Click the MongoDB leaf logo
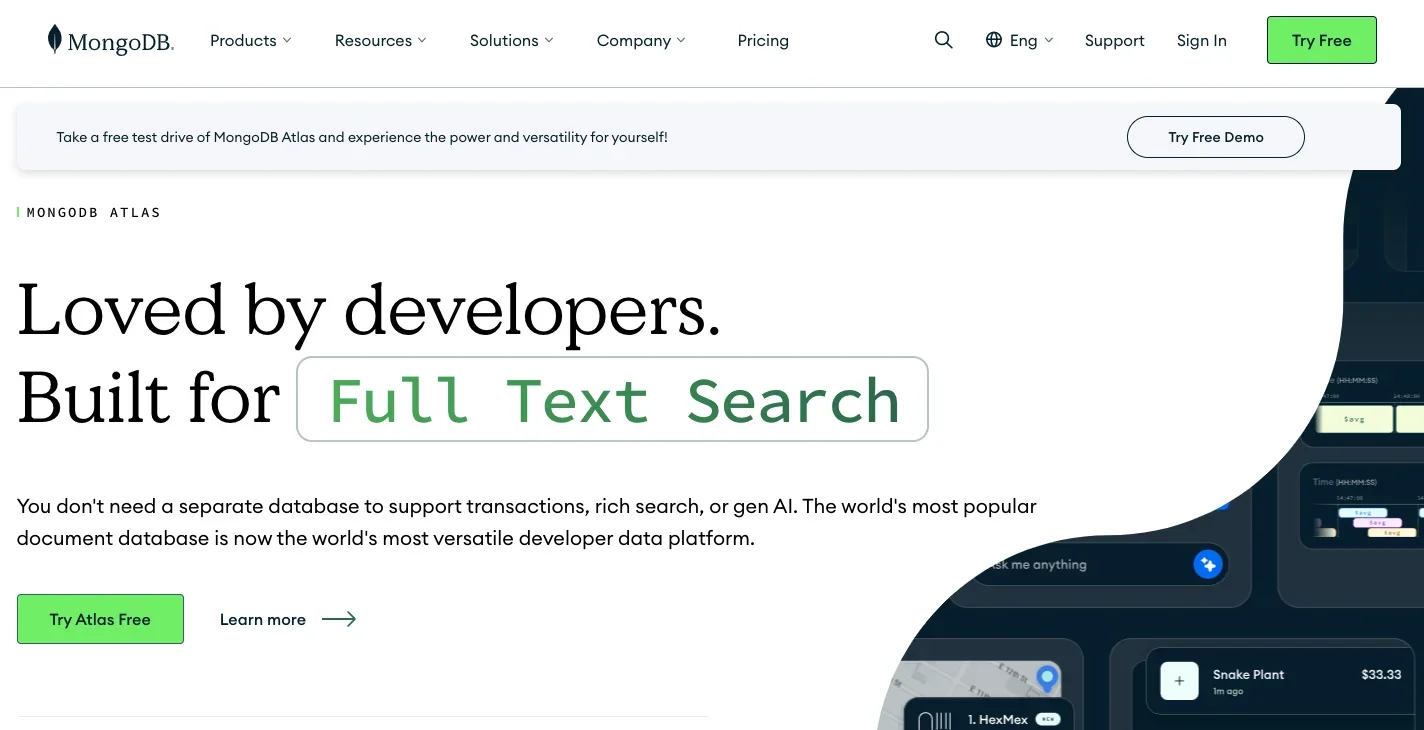Screen dimensions: 1424x730 coord(55,40)
